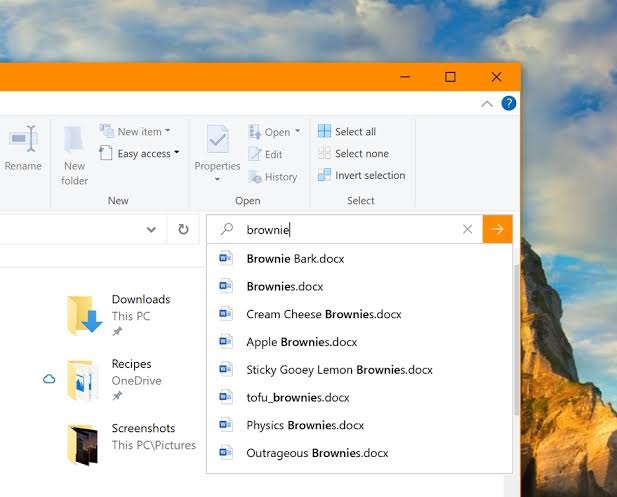Select Cream Cheese Brownies.docx suggestion

(x=323, y=314)
